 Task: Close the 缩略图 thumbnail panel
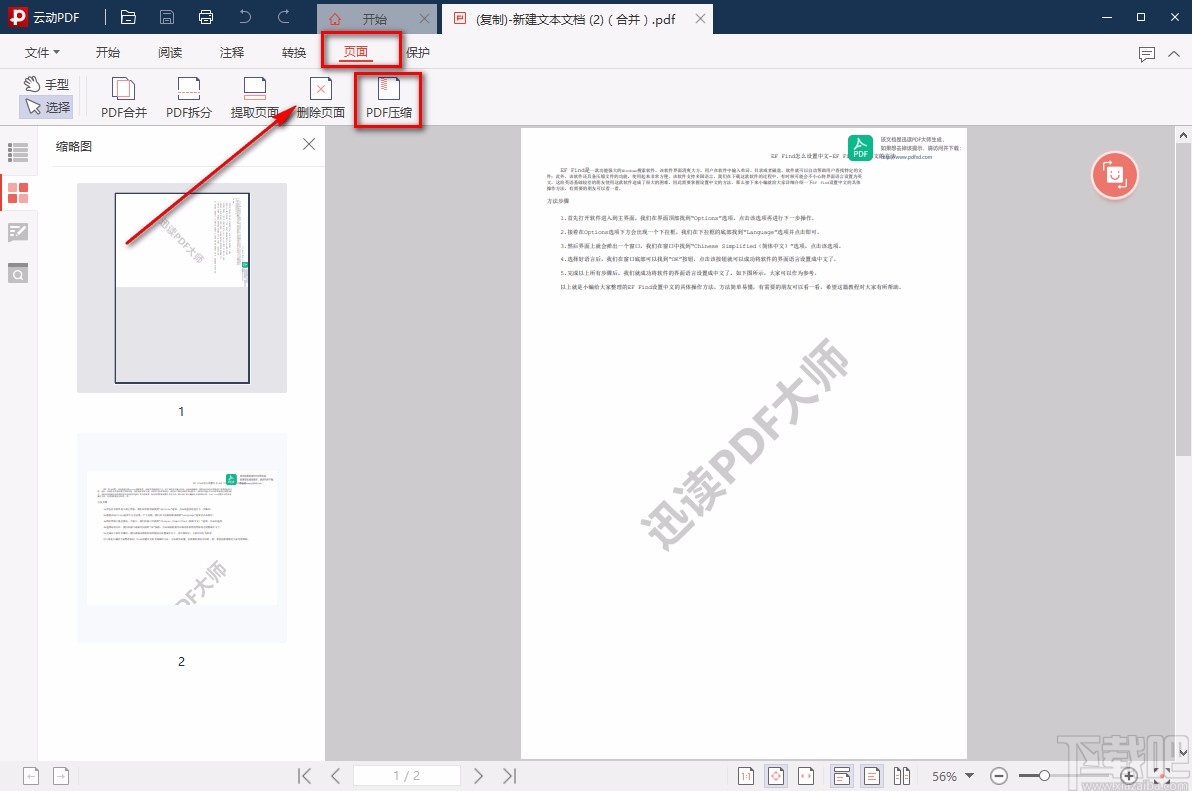[x=309, y=144]
